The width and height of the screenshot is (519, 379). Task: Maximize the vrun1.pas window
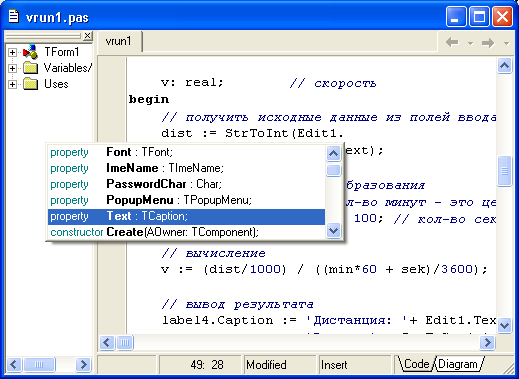click(479, 17)
